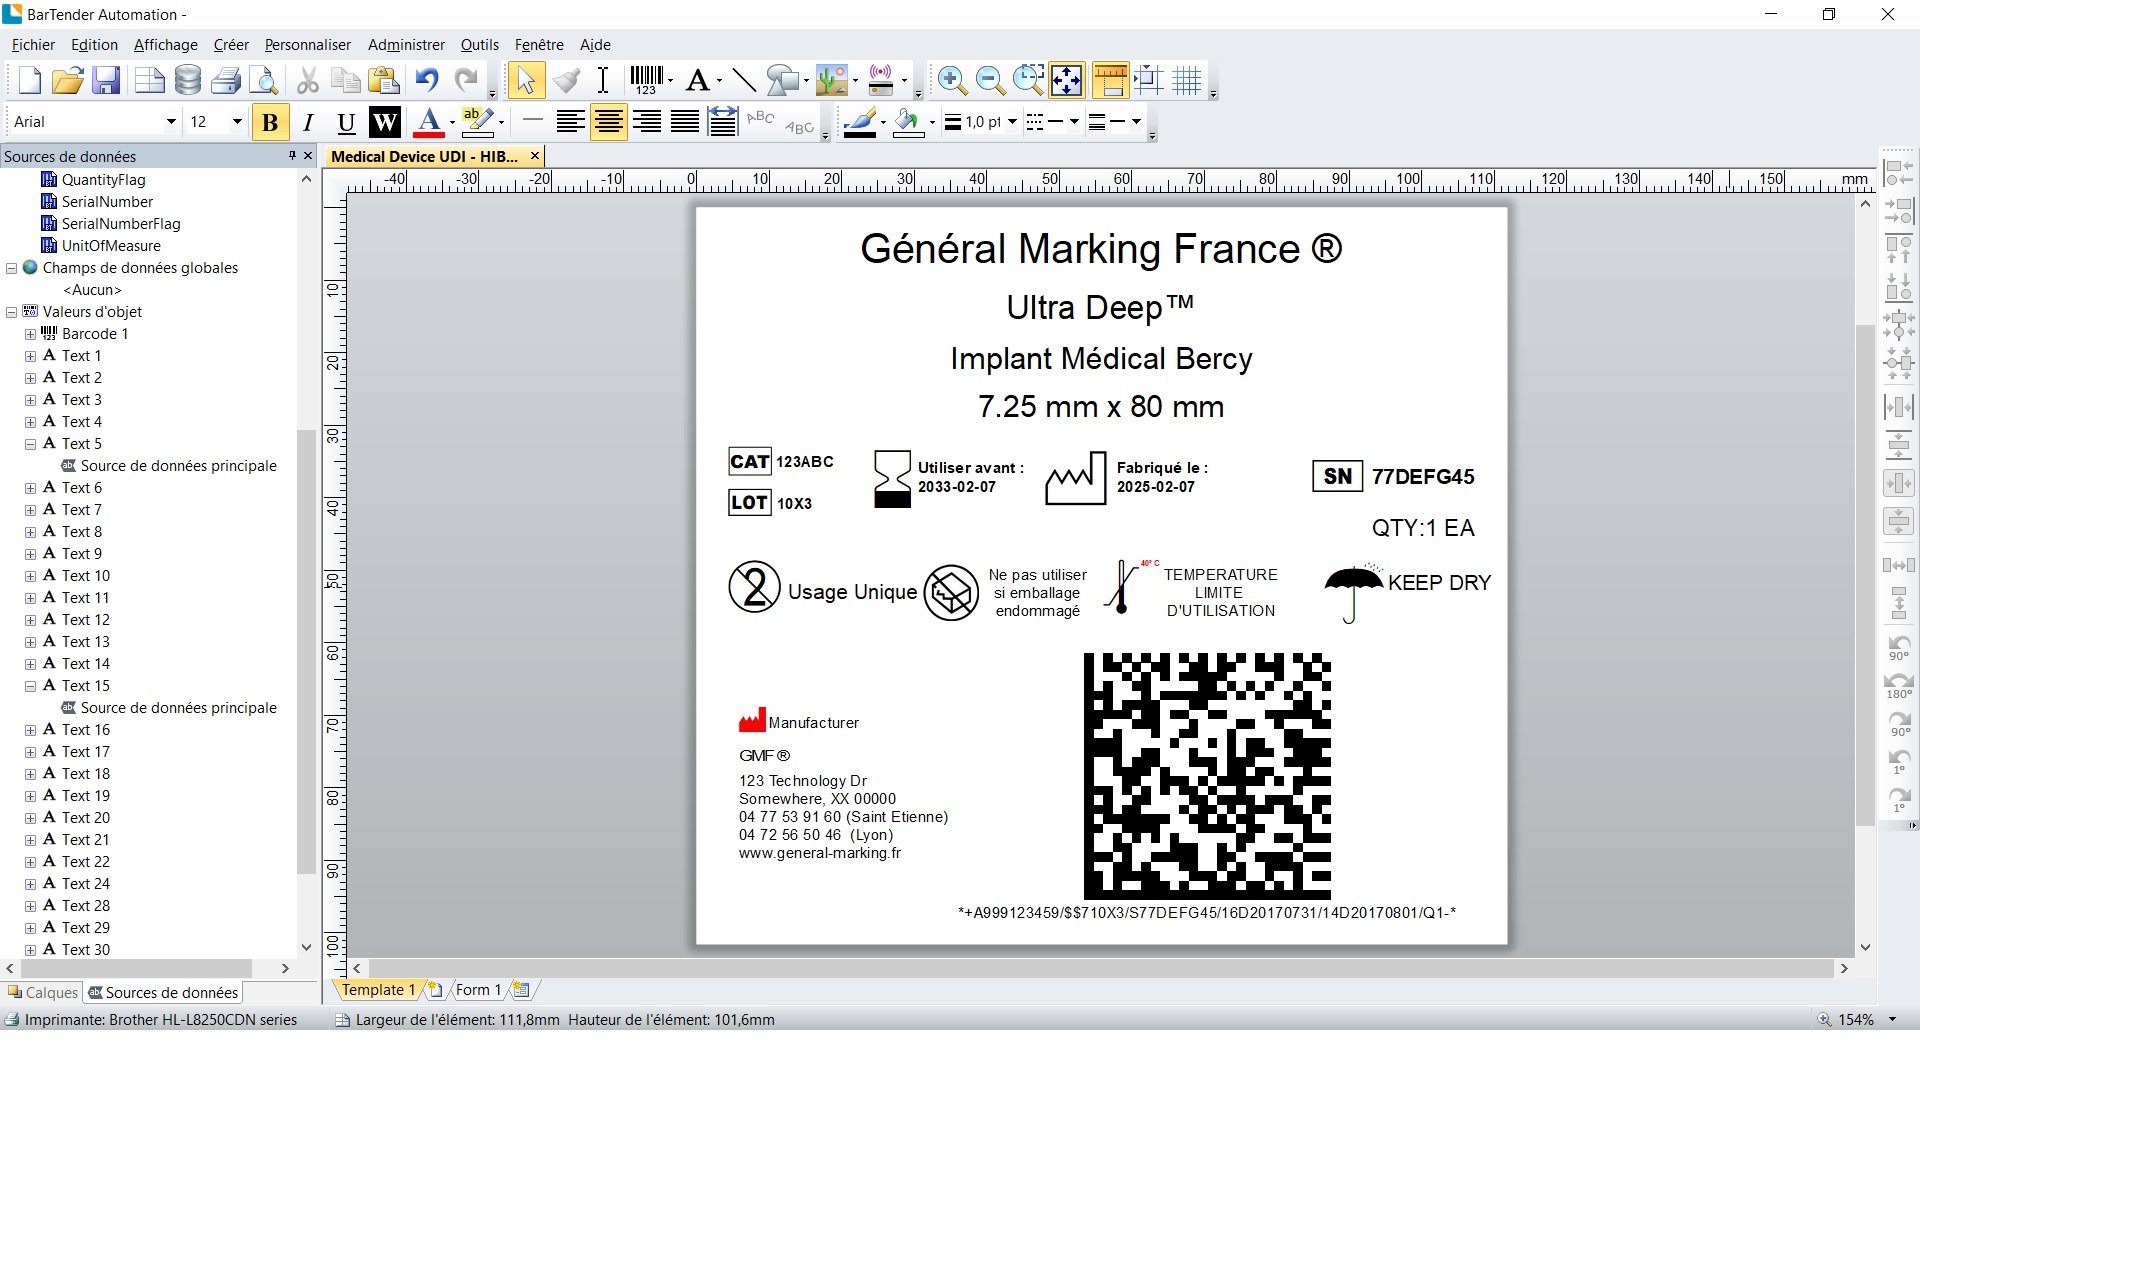Screen dimensions: 2133x1276
Task: Select the text object A tool
Action: pyautogui.click(x=698, y=80)
